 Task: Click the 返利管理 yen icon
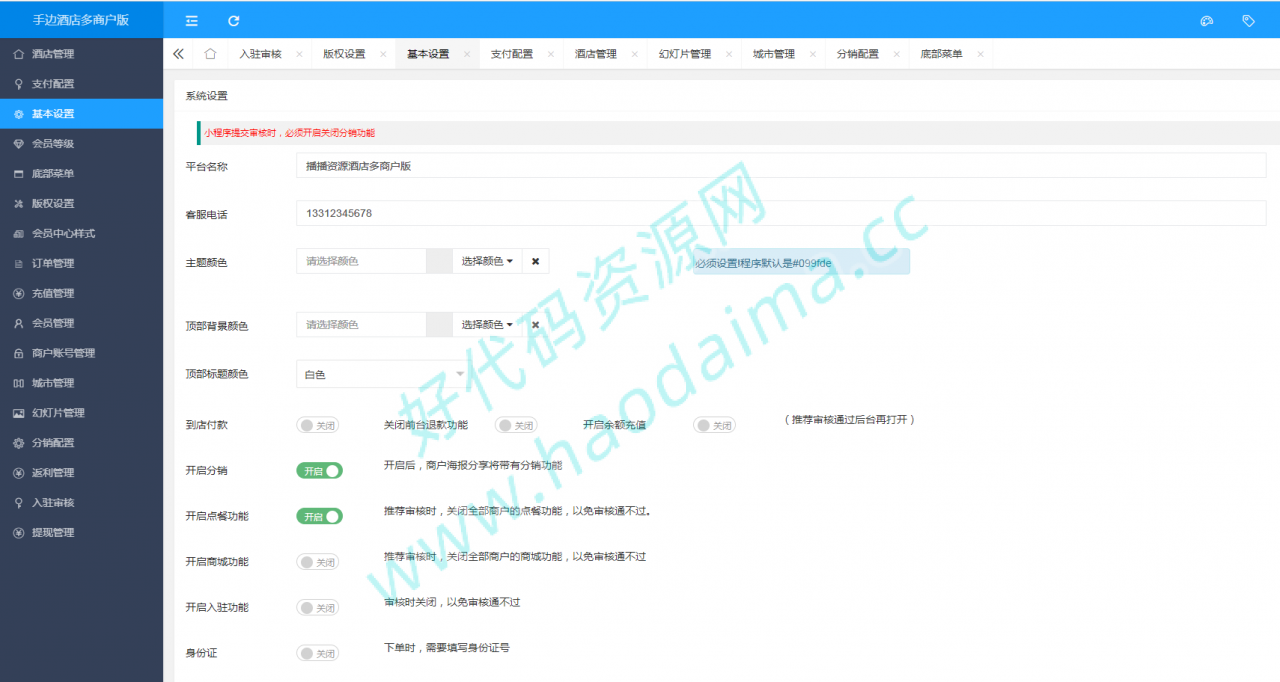point(19,473)
